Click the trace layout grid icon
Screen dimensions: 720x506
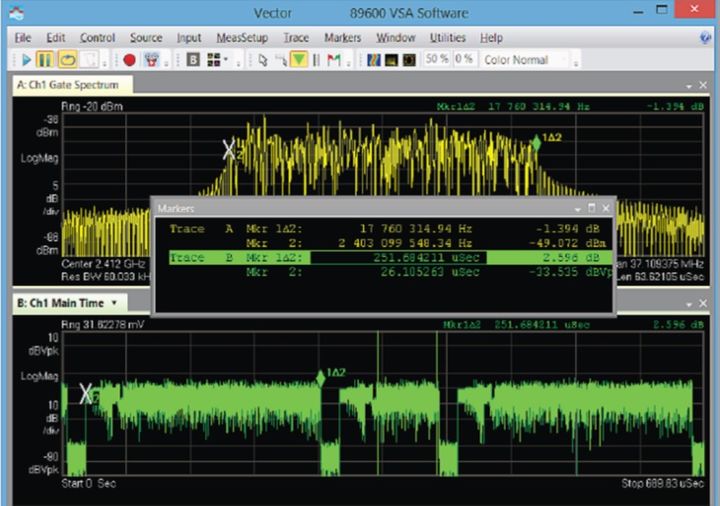point(214,60)
